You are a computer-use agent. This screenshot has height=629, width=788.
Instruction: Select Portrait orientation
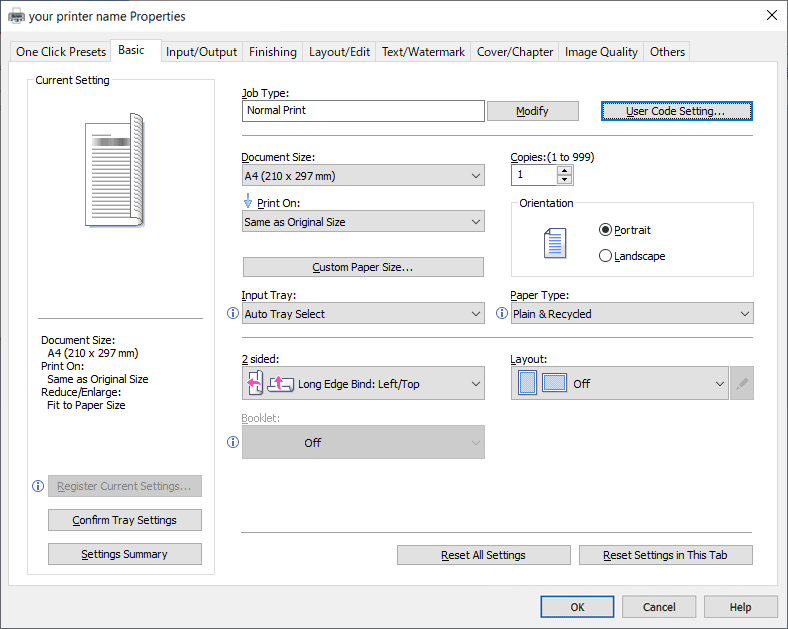[x=605, y=230]
